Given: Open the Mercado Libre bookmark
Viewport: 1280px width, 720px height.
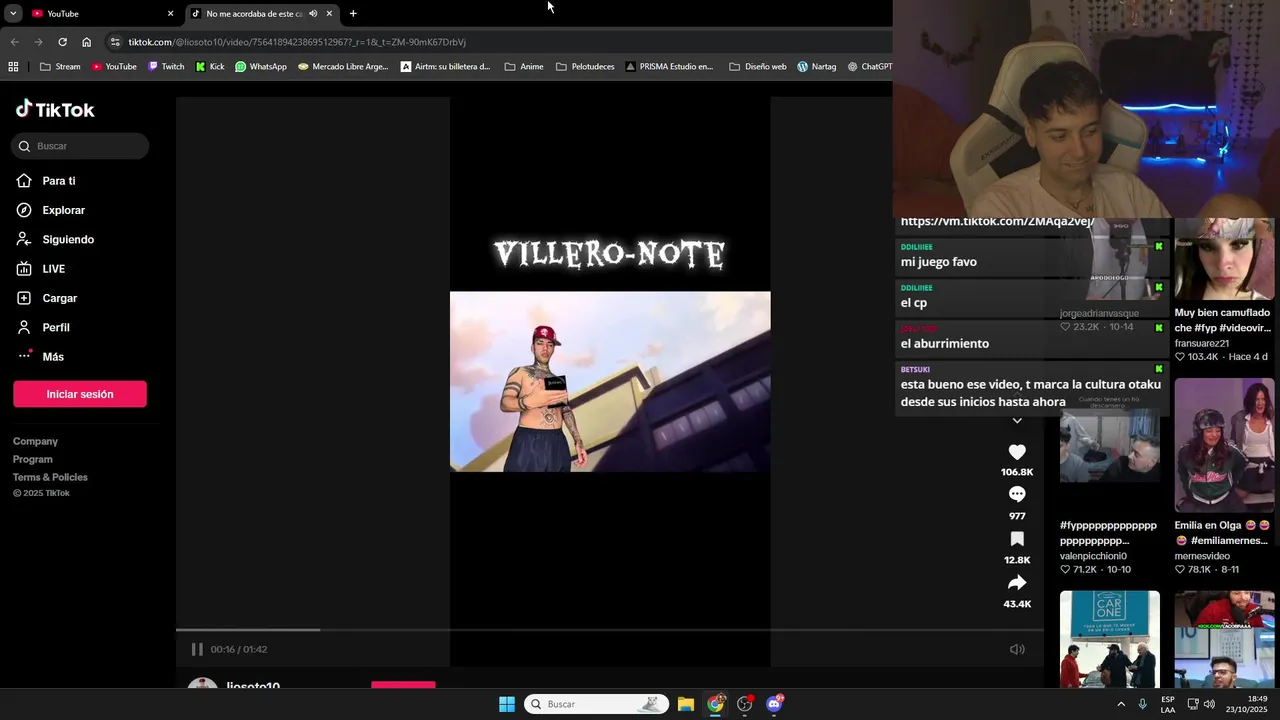Looking at the screenshot, I should [343, 67].
